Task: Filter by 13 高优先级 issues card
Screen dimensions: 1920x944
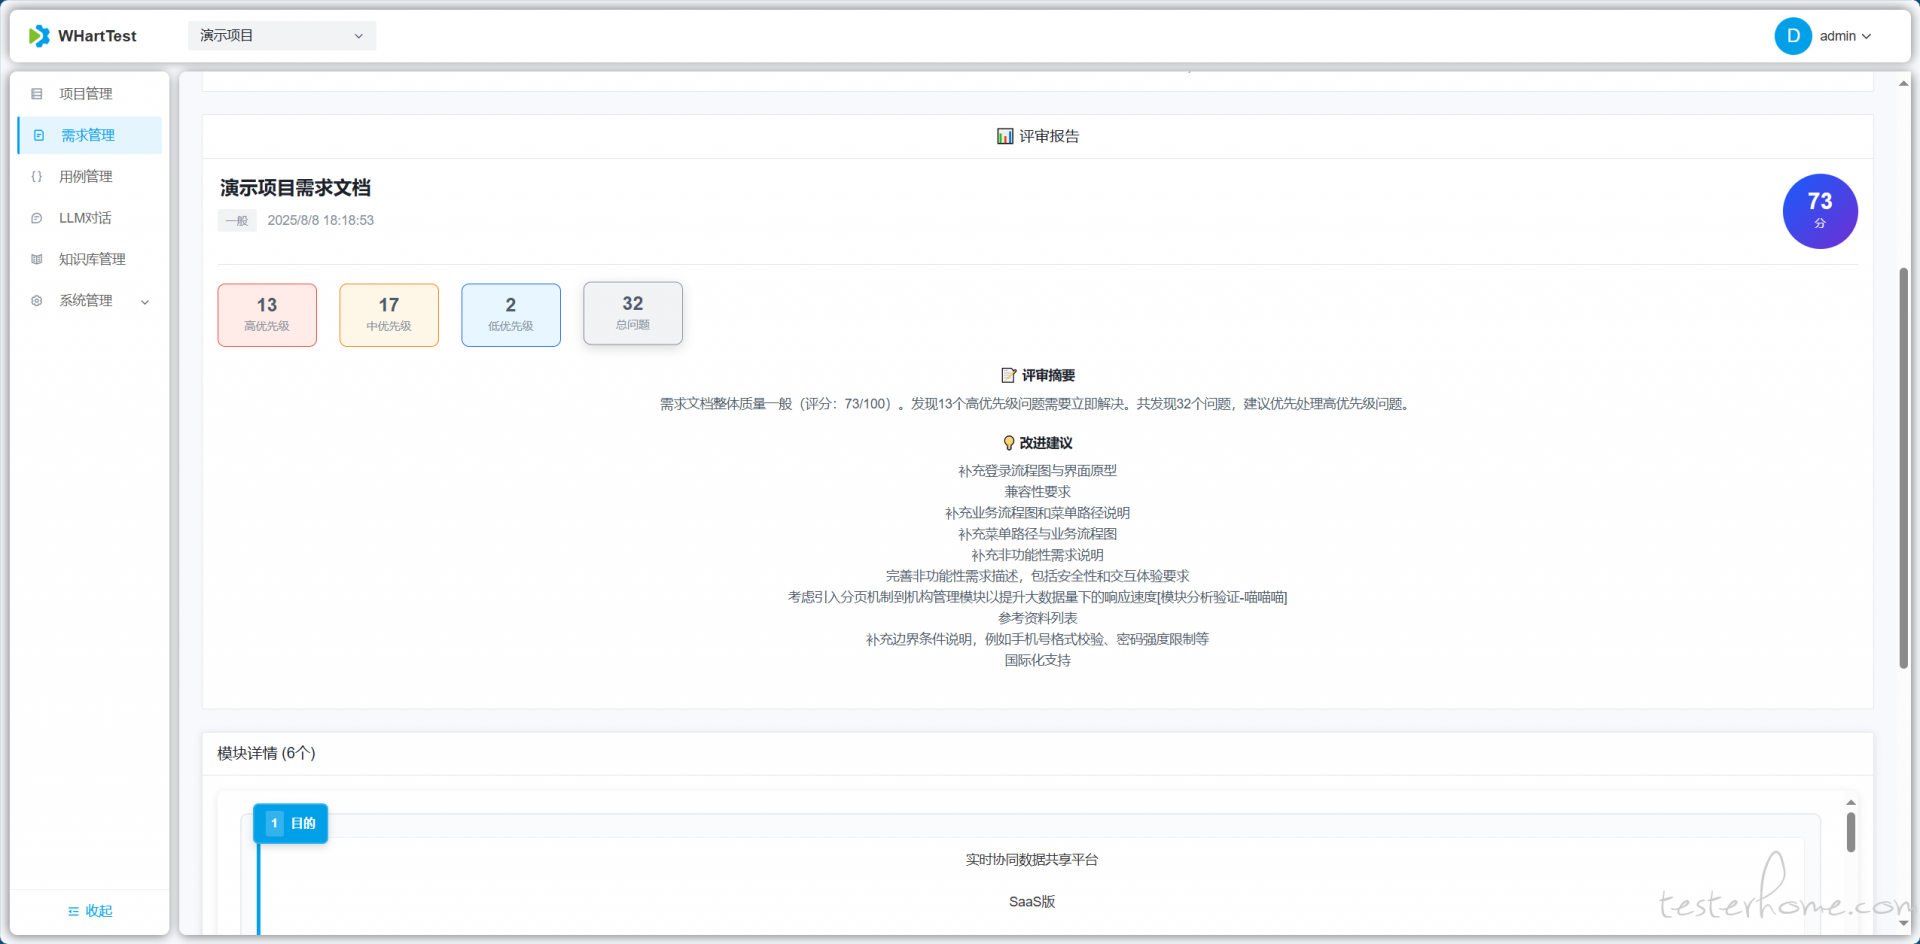Action: tap(267, 315)
